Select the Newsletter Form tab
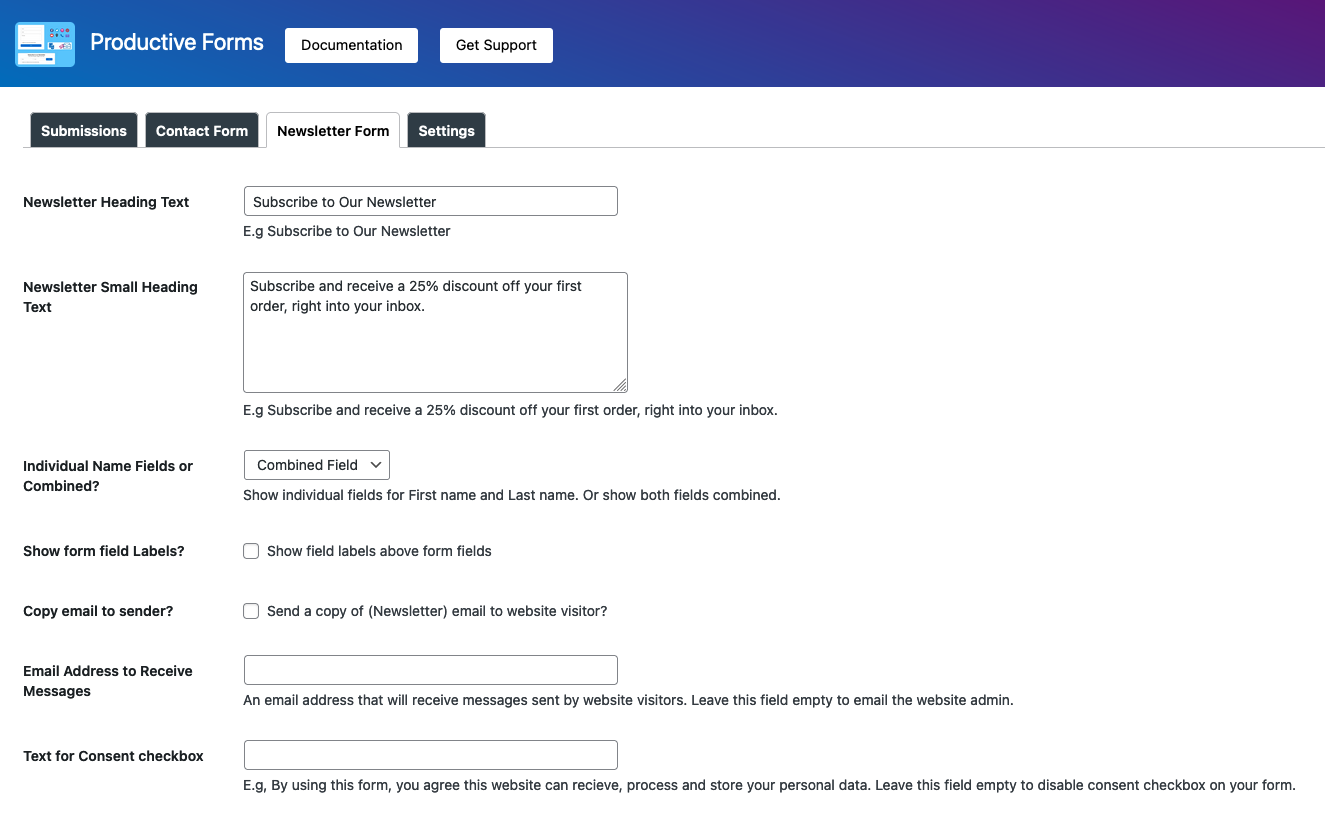 click(x=333, y=131)
